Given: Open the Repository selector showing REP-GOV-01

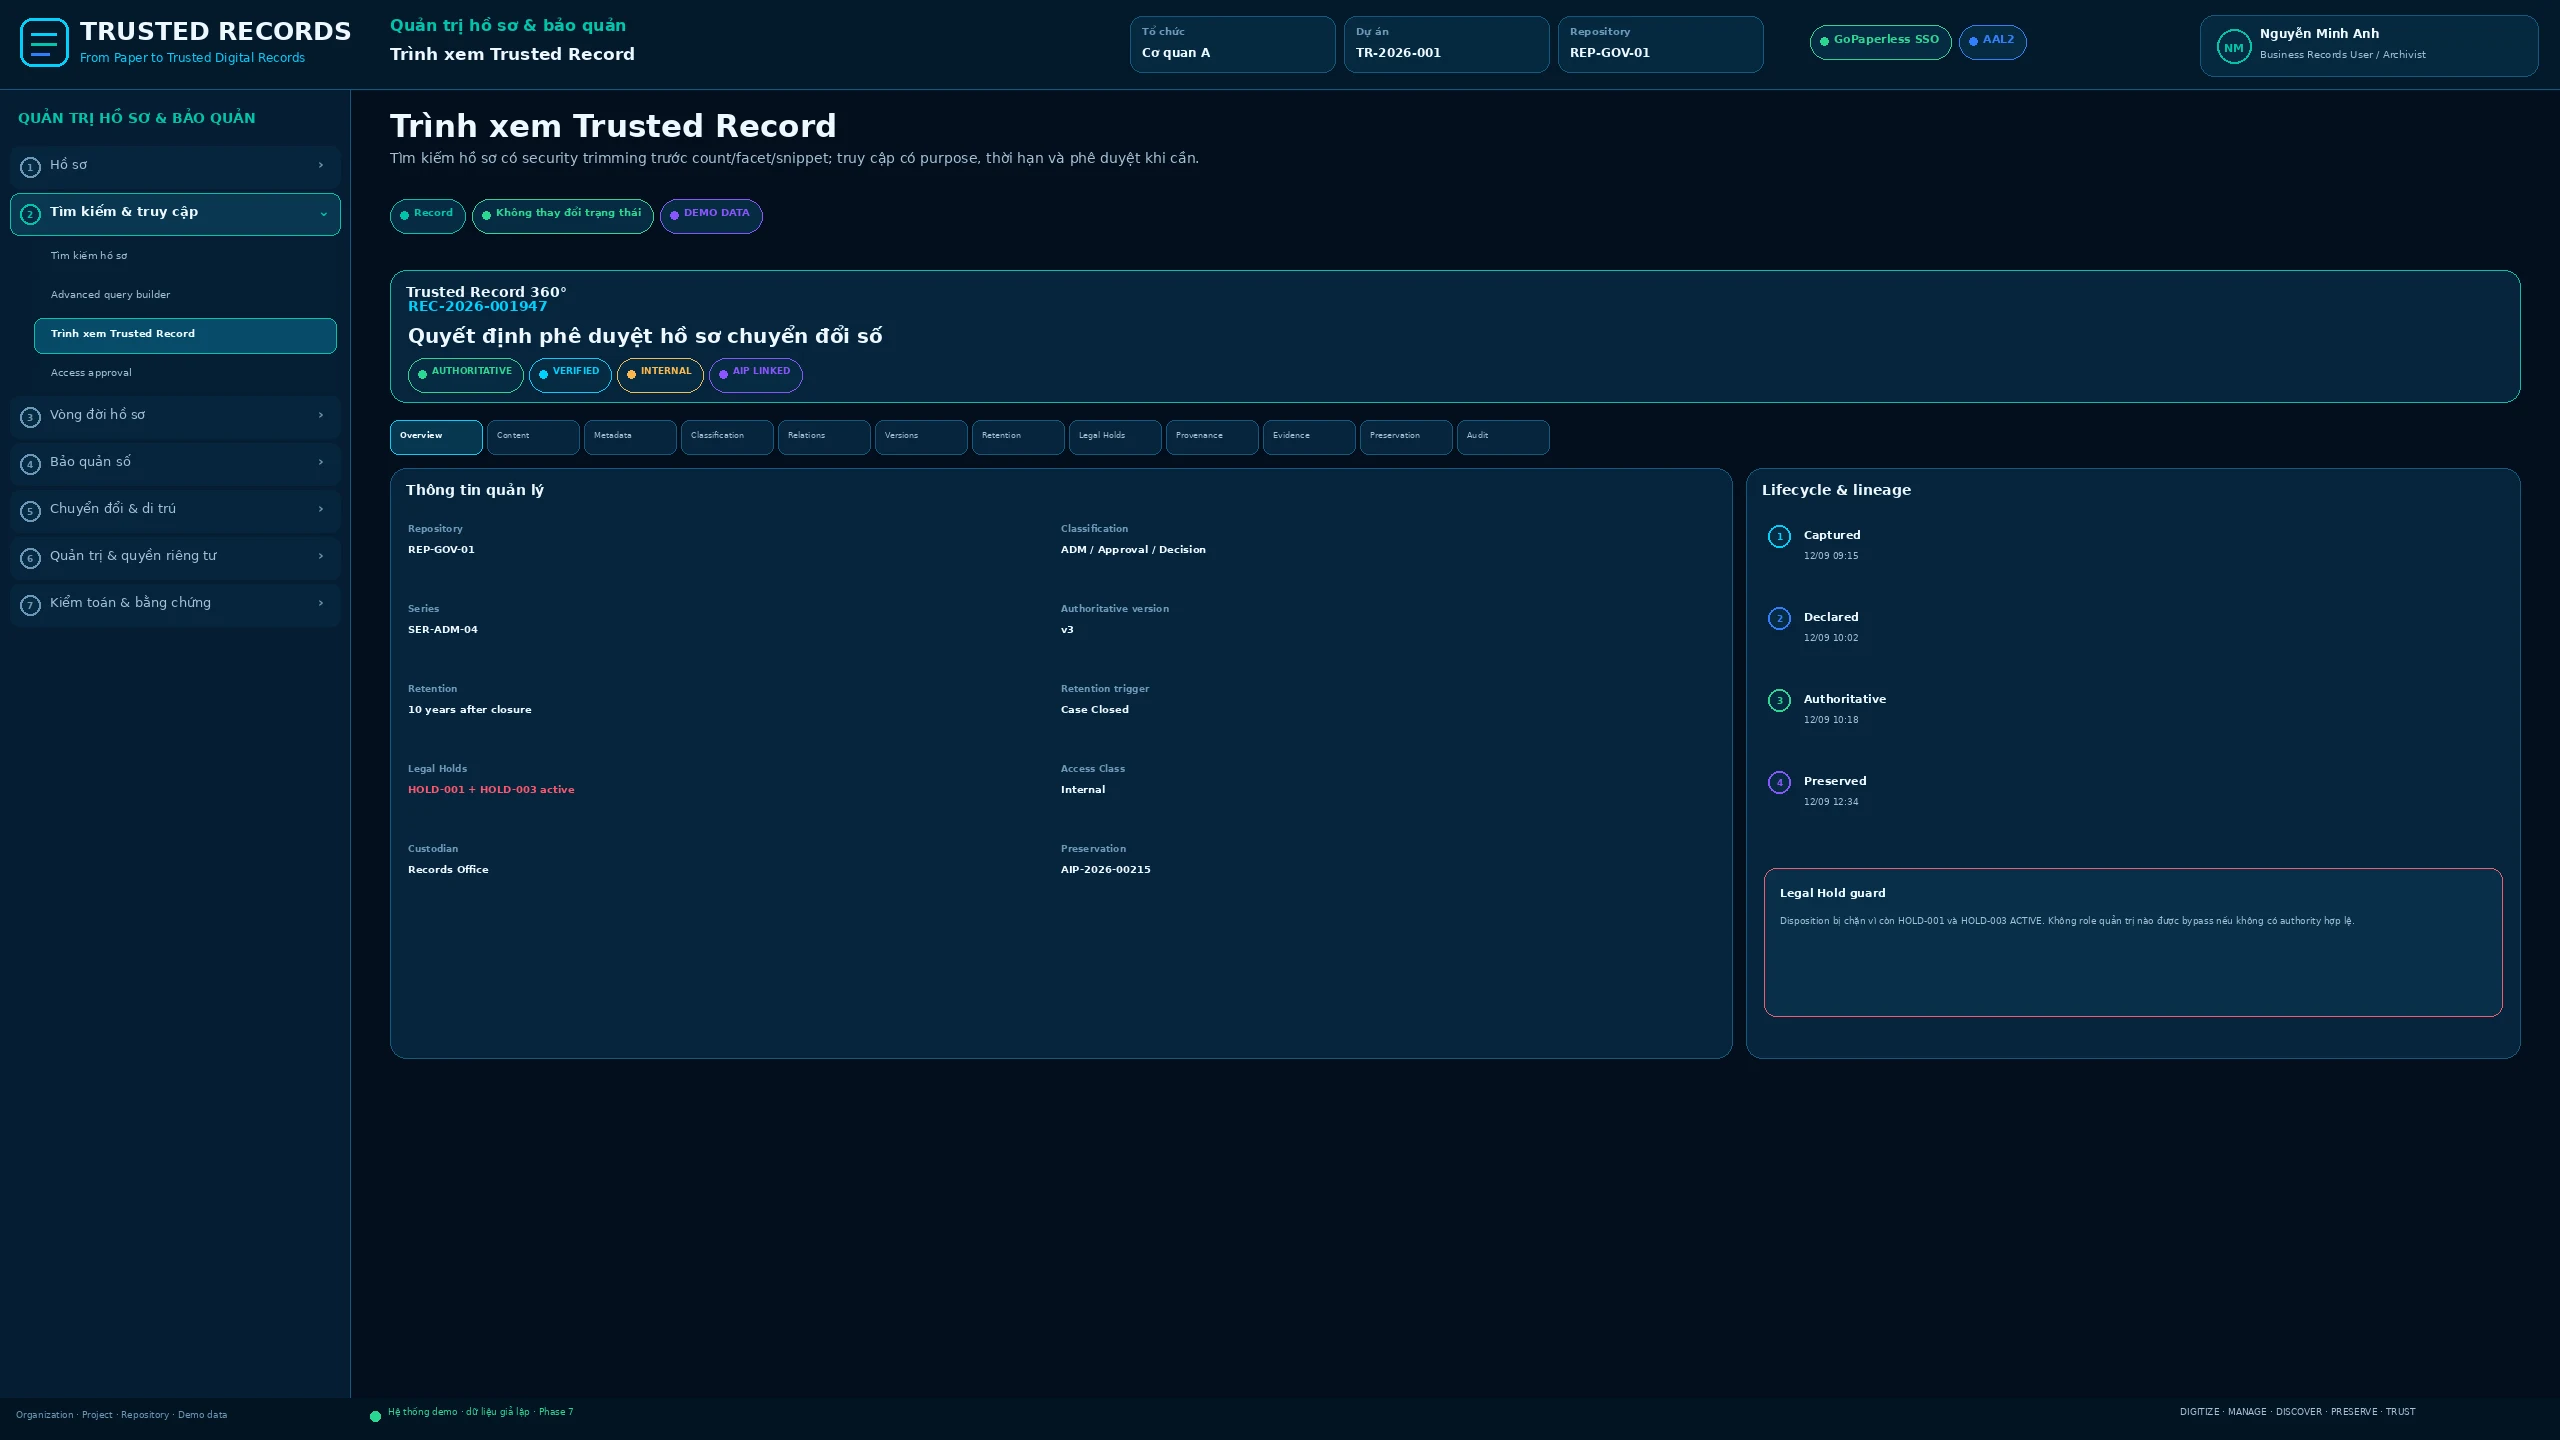Looking at the screenshot, I should pyautogui.click(x=1660, y=44).
